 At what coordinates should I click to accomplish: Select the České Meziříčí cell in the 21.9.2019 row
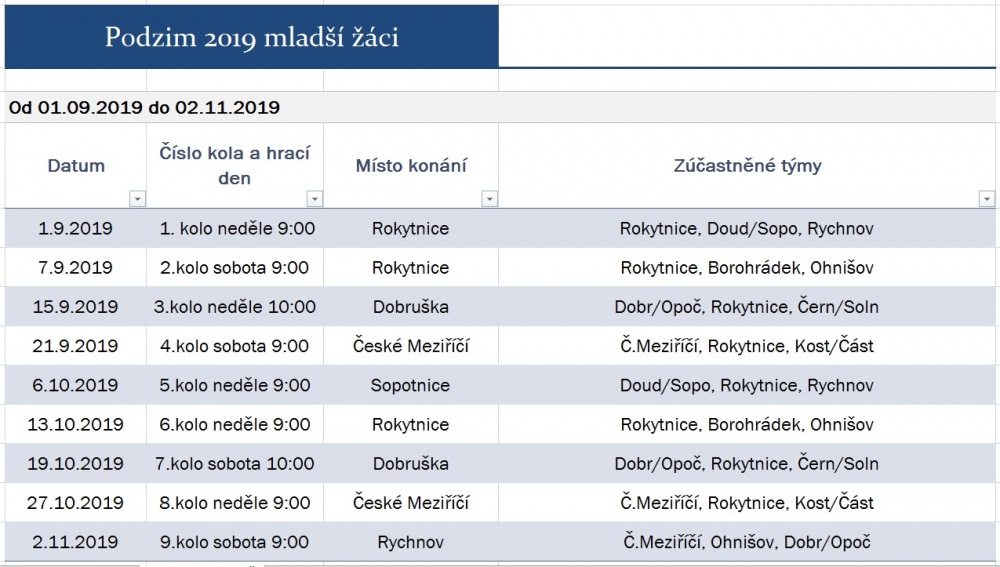pos(411,346)
